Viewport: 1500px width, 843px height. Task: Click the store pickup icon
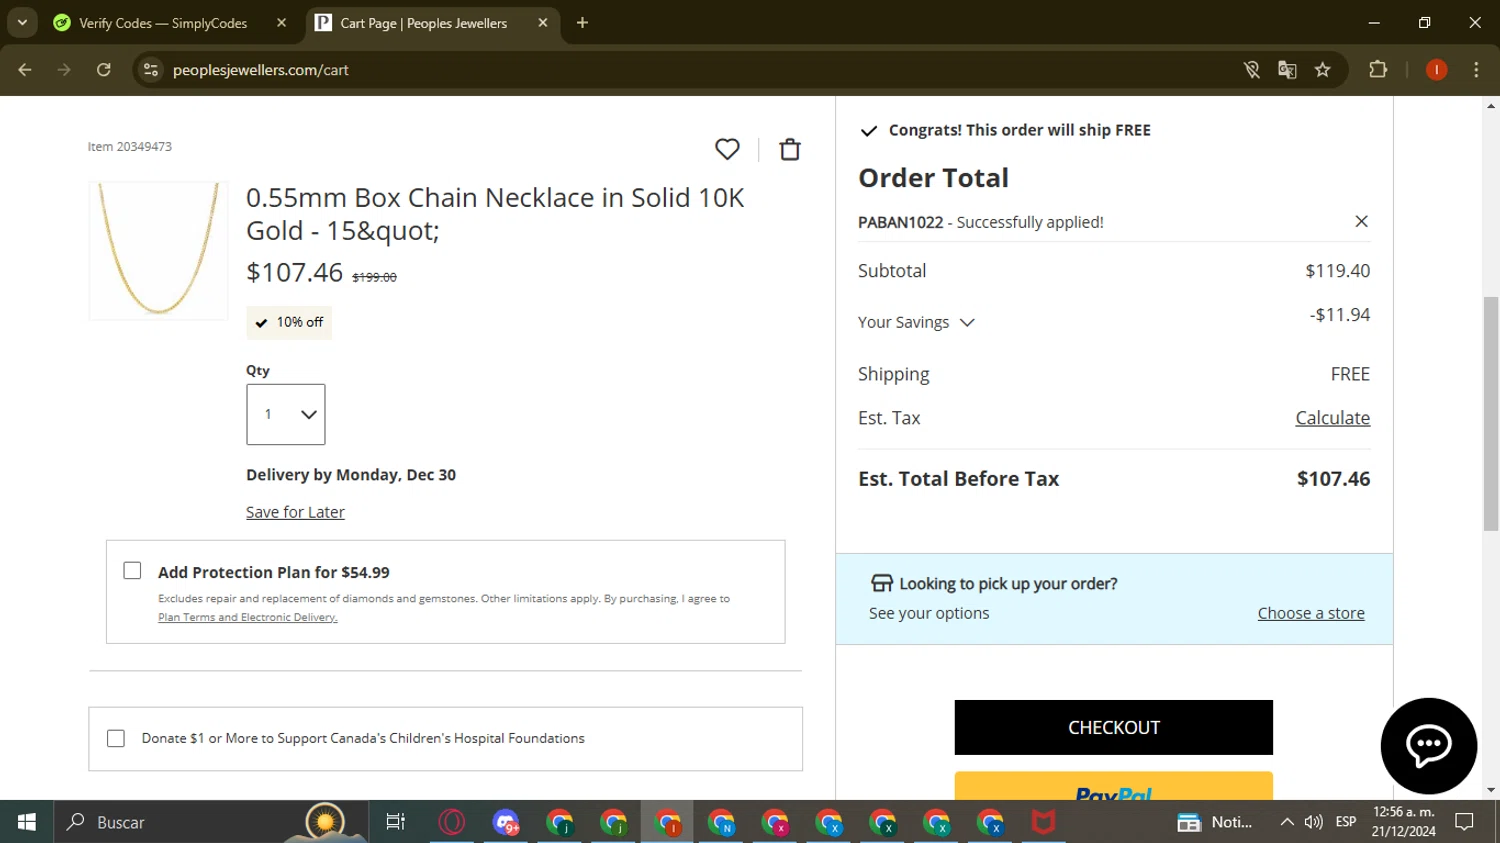coord(881,583)
